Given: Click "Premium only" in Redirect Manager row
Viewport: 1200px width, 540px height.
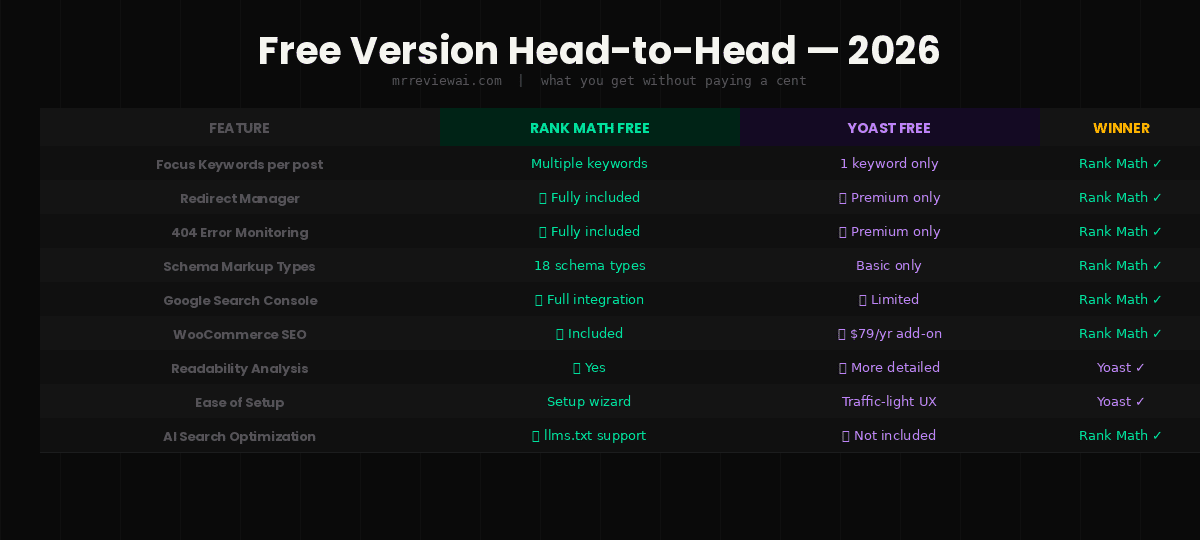Looking at the screenshot, I should click(x=889, y=197).
